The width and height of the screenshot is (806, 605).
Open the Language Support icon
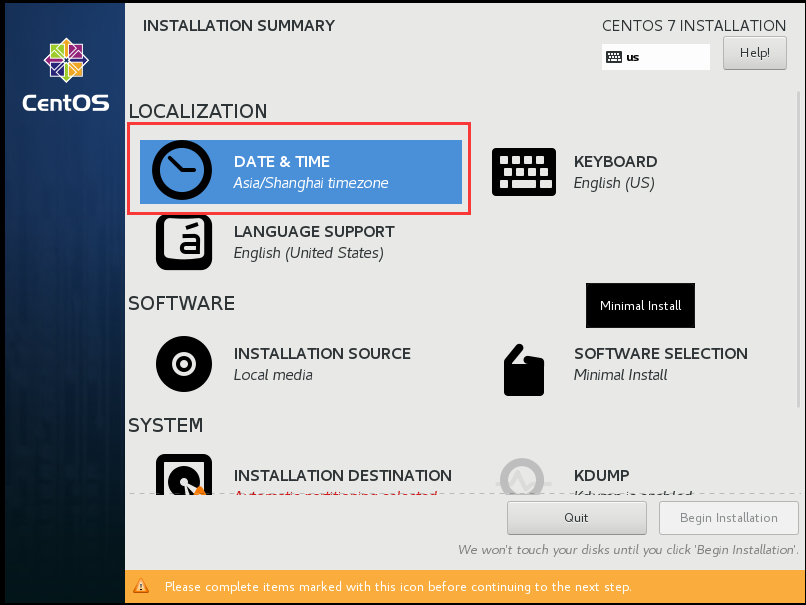[184, 242]
